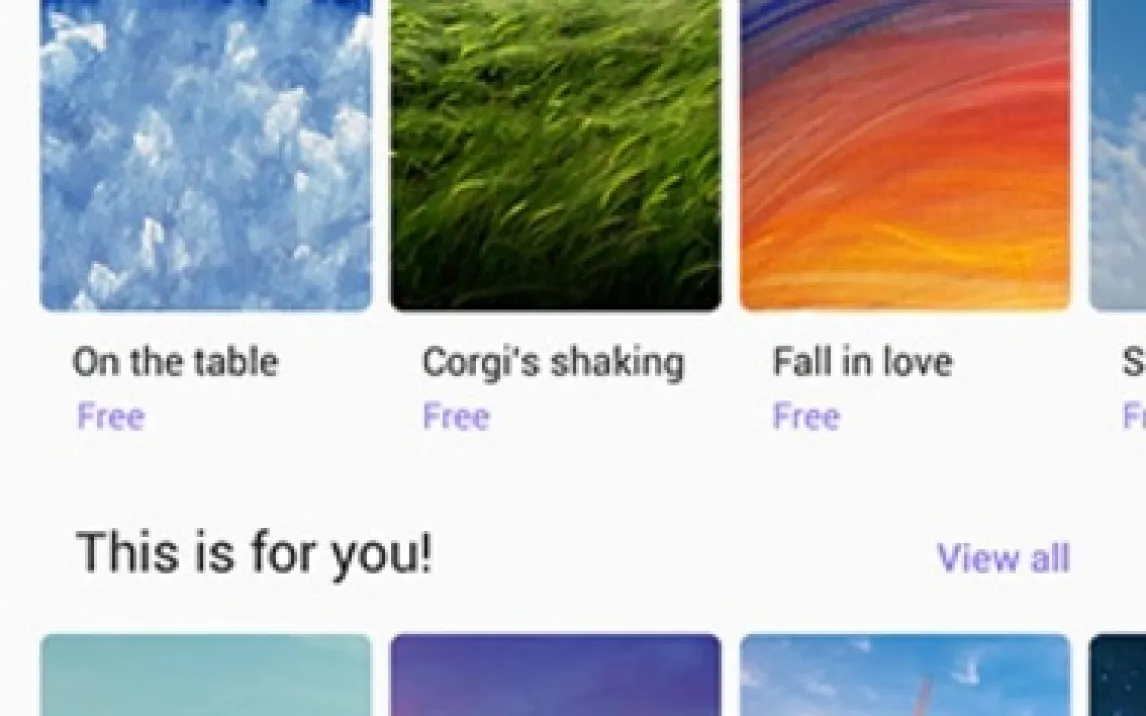Choose the orange and red painted swirl wallpaper
1146x716 pixels.
[906, 155]
